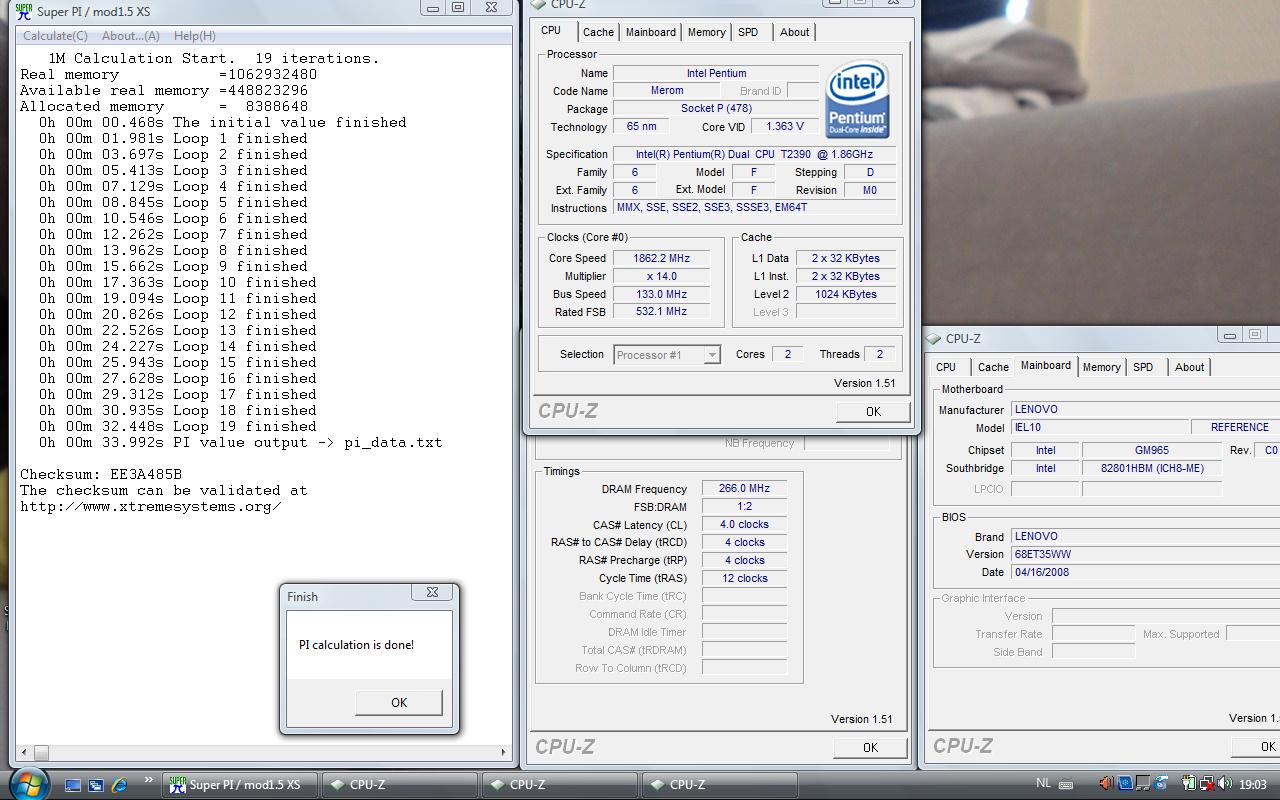Screen dimensions: 1280x800
Task: Click the Manufacturer field showing LENOVO
Action: 1145,409
